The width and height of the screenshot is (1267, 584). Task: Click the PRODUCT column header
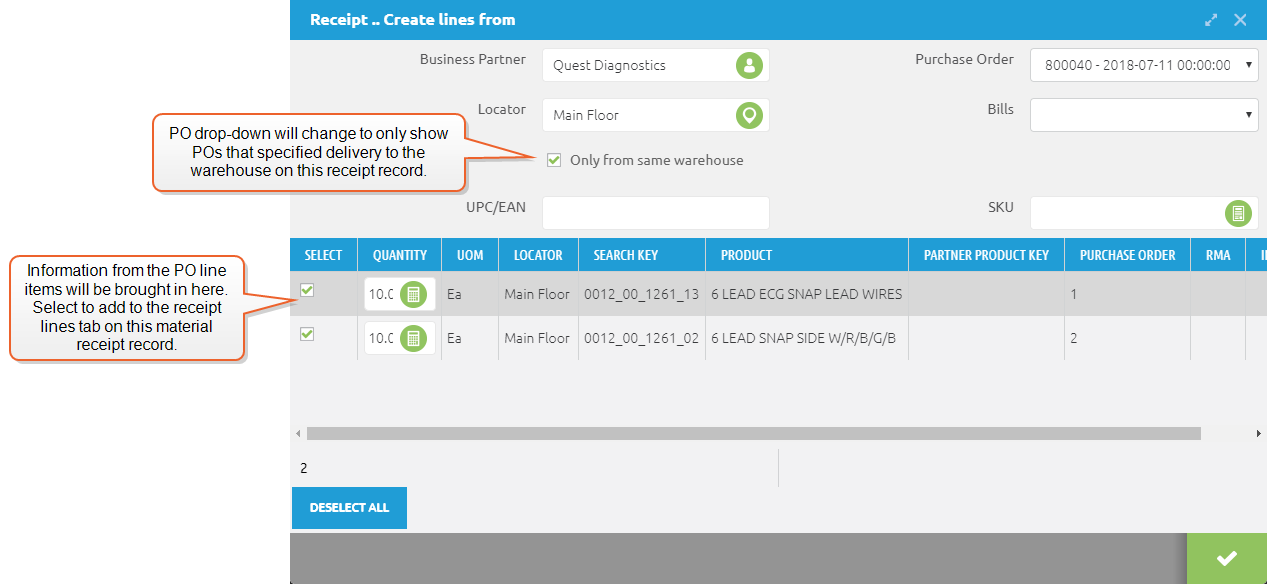(x=745, y=254)
